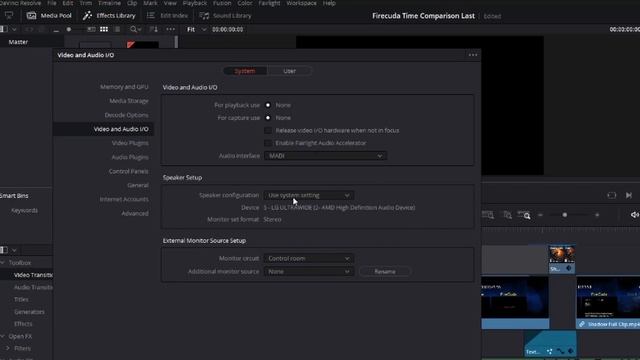Jump to next clip in viewer controls

click(x=629, y=196)
